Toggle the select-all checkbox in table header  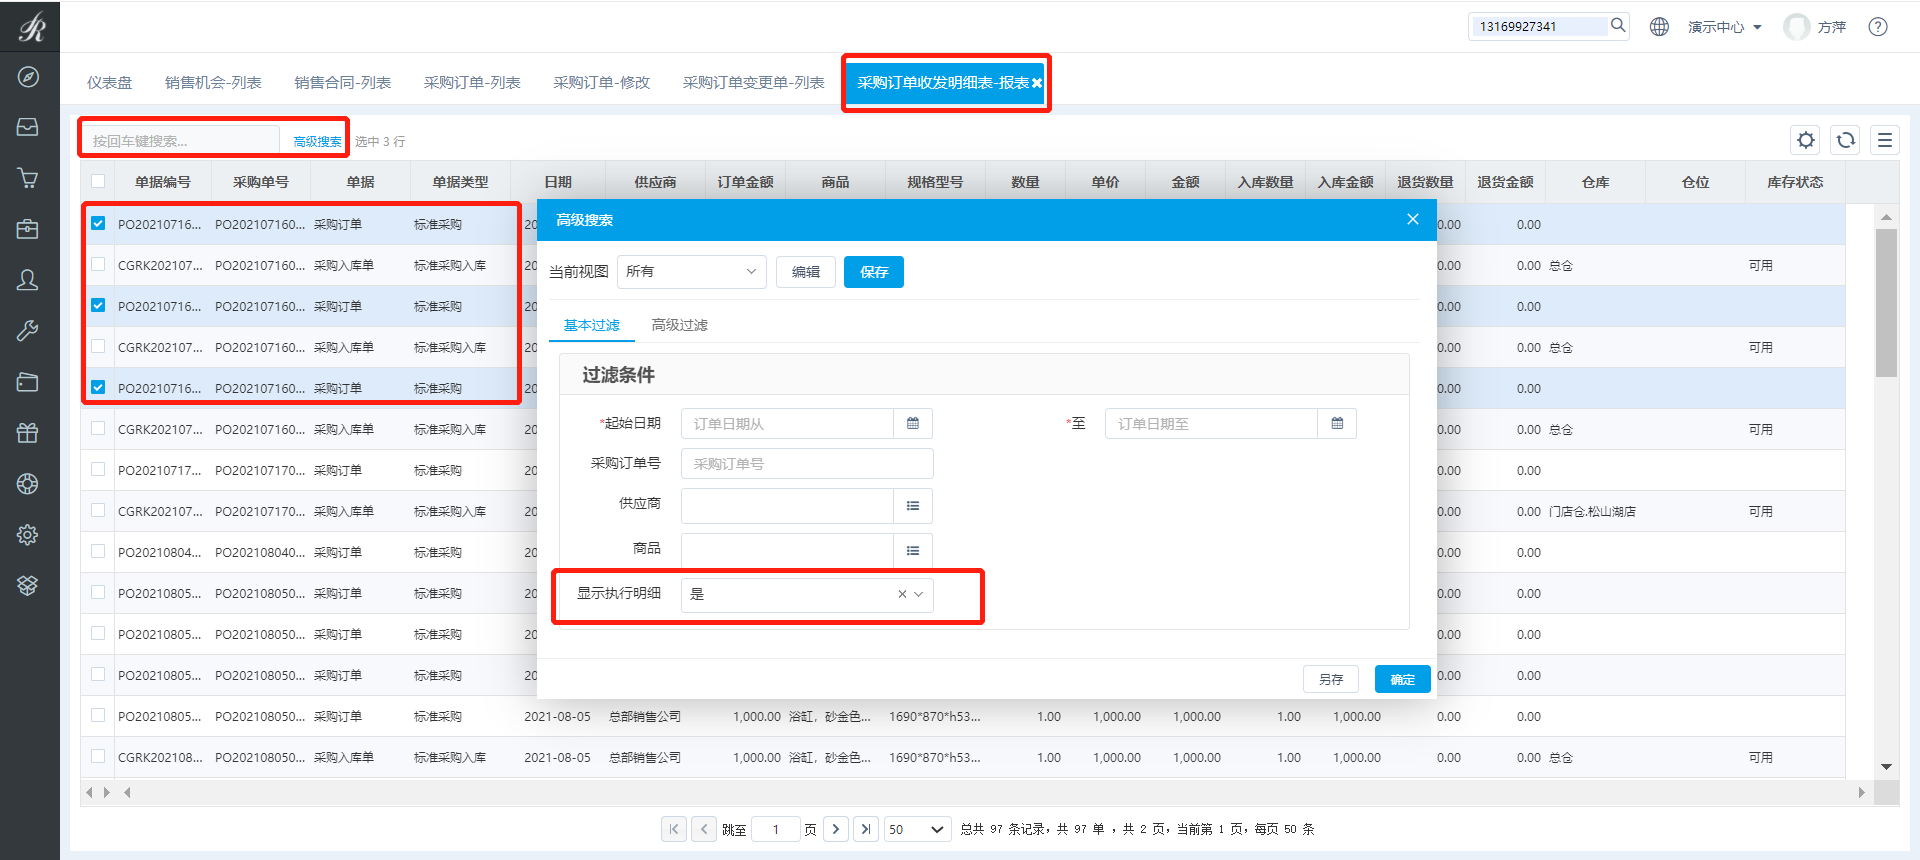click(98, 182)
